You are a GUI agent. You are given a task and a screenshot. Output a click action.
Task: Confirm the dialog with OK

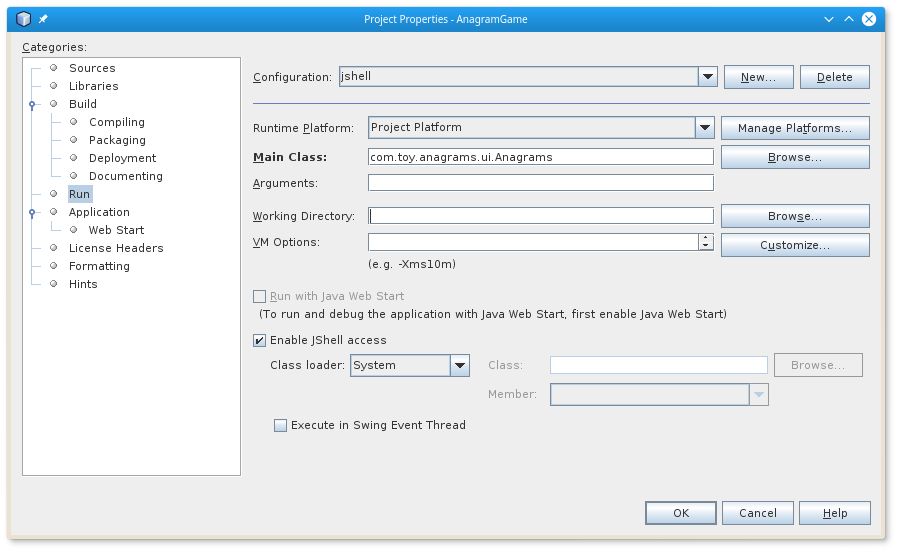tap(681, 513)
